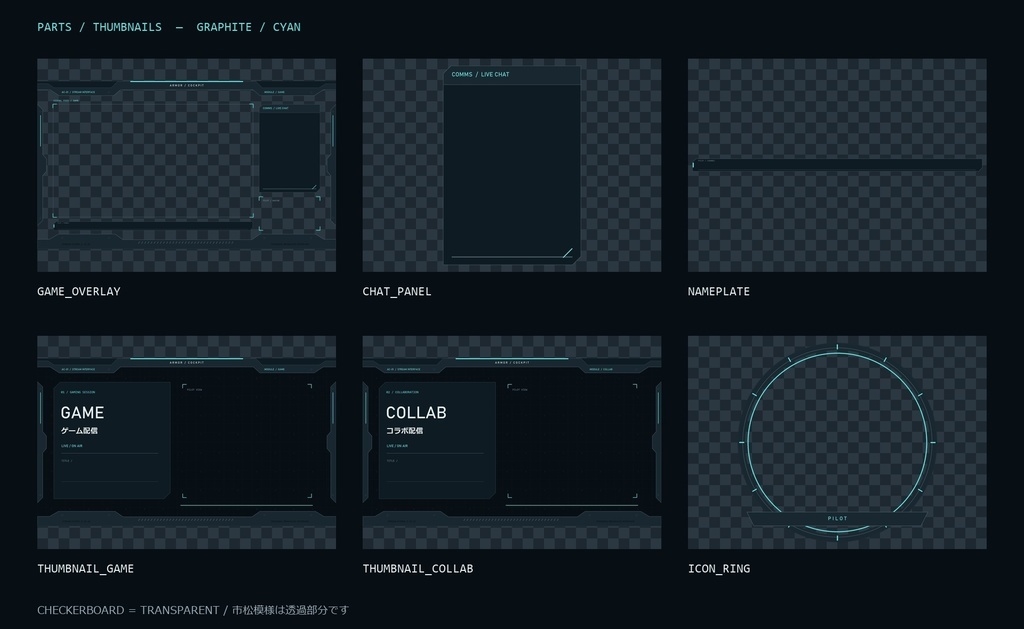Click the PILOT label on the ring
This screenshot has width=1024, height=629.
coord(837,518)
